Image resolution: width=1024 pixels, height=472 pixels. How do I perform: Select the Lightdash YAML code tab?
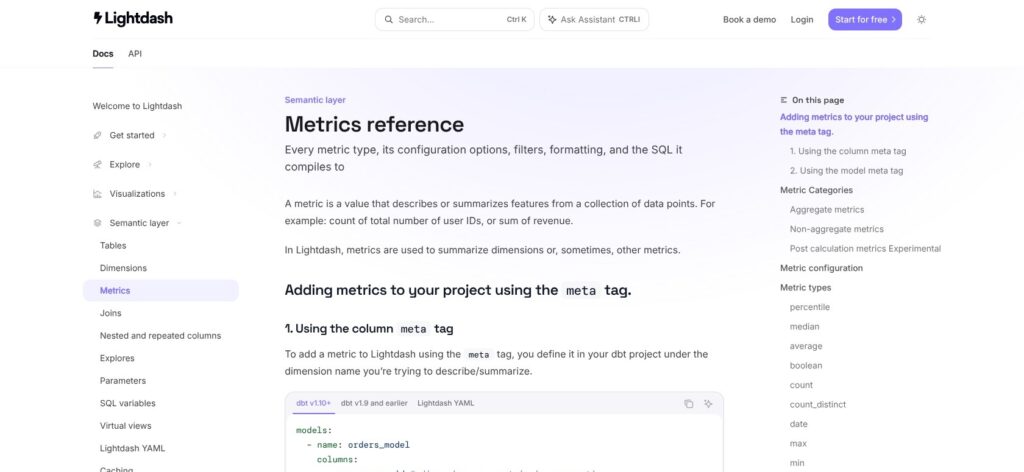446,403
